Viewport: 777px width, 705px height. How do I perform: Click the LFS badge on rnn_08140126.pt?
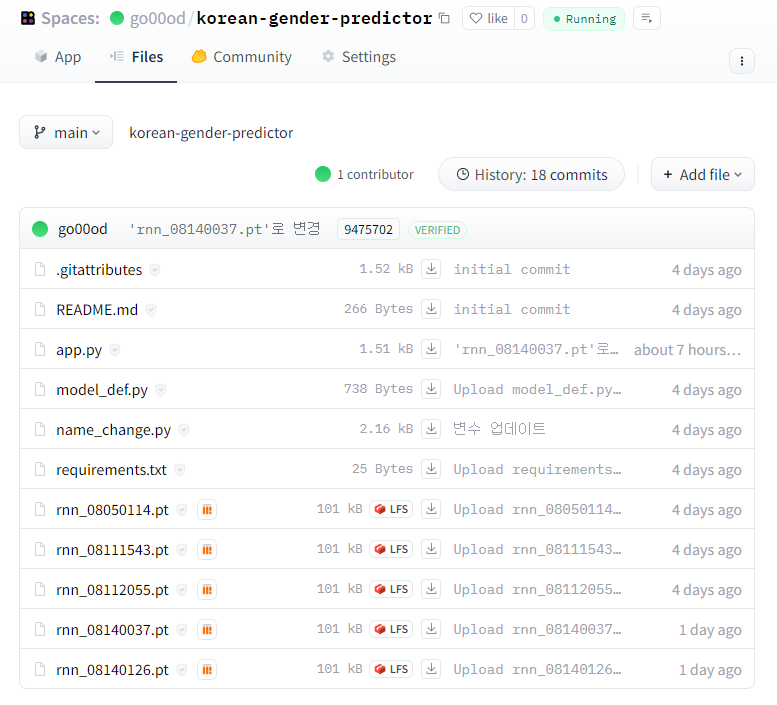[391, 669]
